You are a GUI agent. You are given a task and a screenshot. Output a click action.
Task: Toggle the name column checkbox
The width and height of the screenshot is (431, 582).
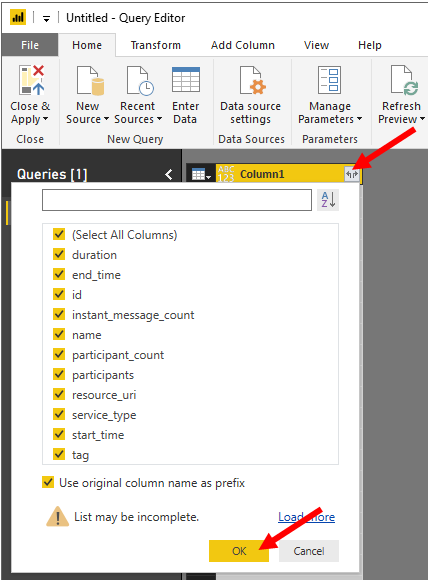59,334
